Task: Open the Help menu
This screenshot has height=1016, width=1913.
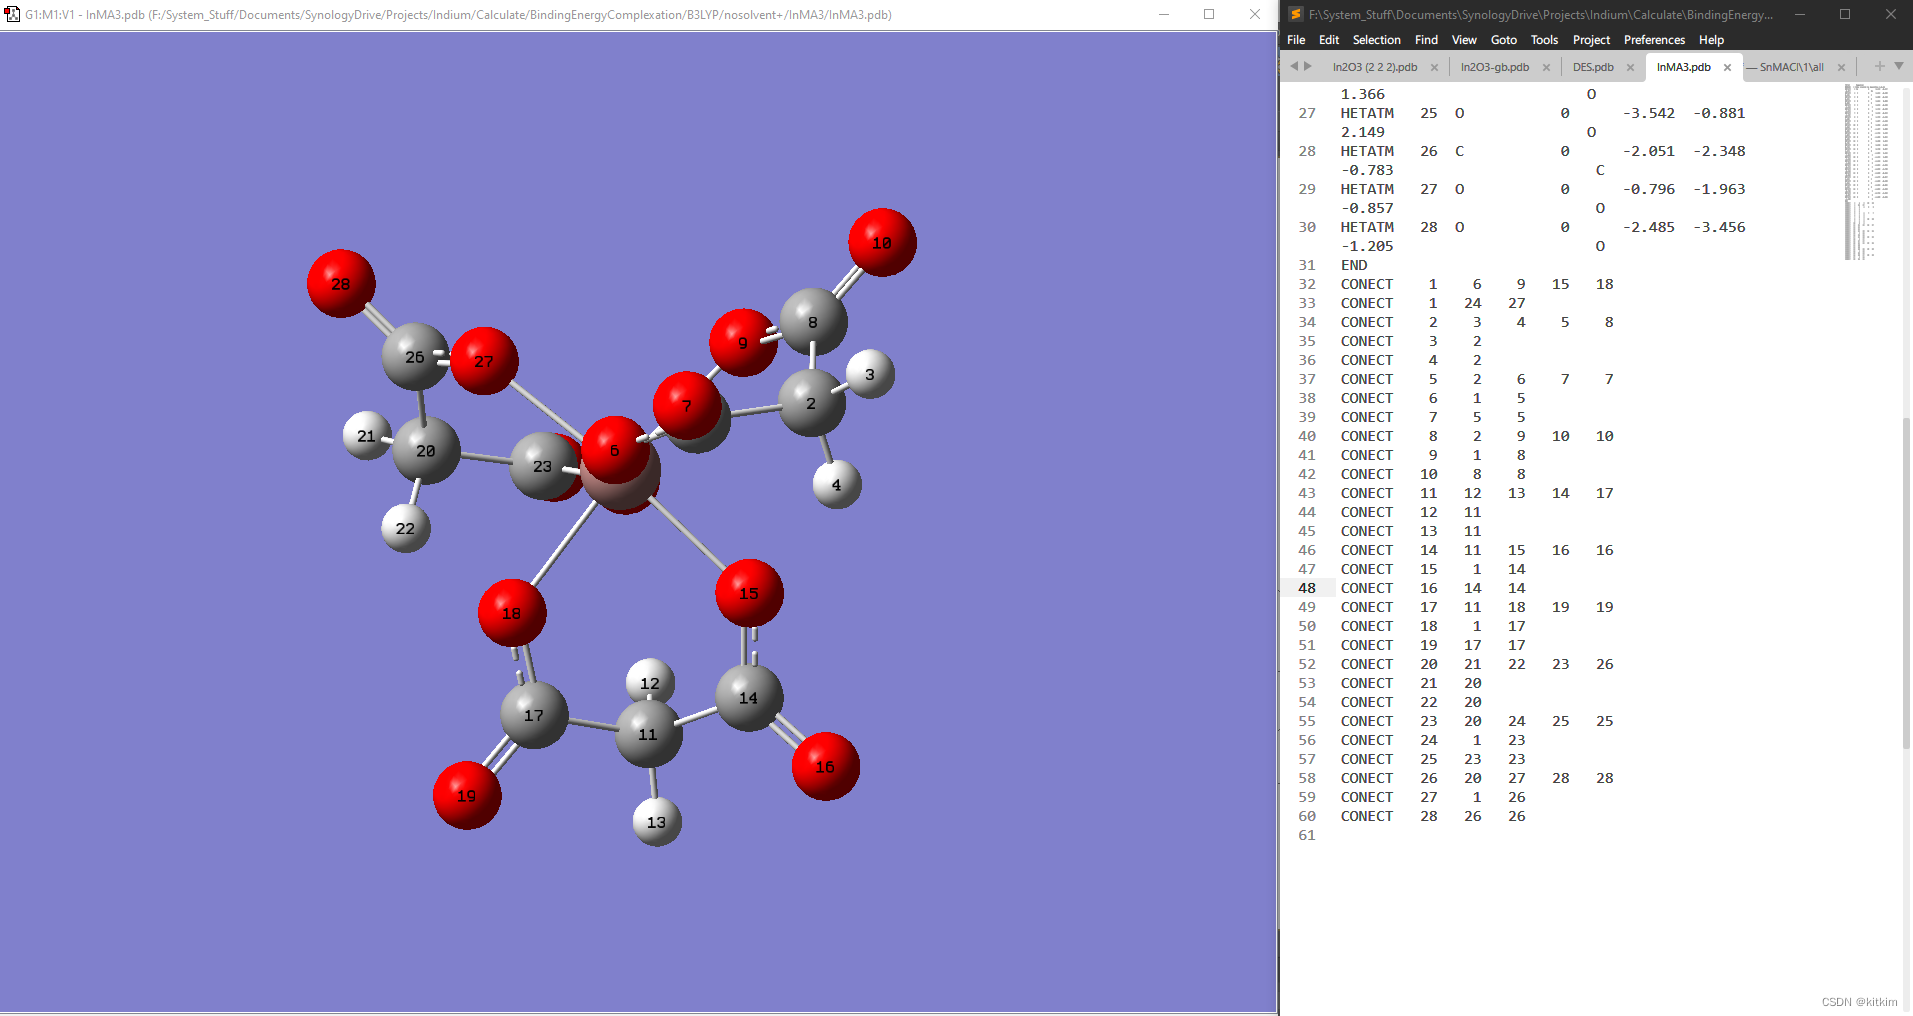Action: tap(1711, 40)
